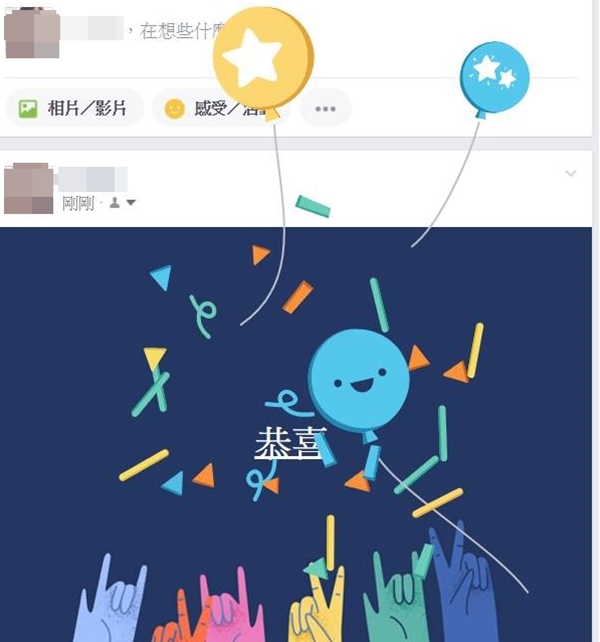Click the 感受/活動 button
Viewport: 600px width, 642px height.
(221, 109)
